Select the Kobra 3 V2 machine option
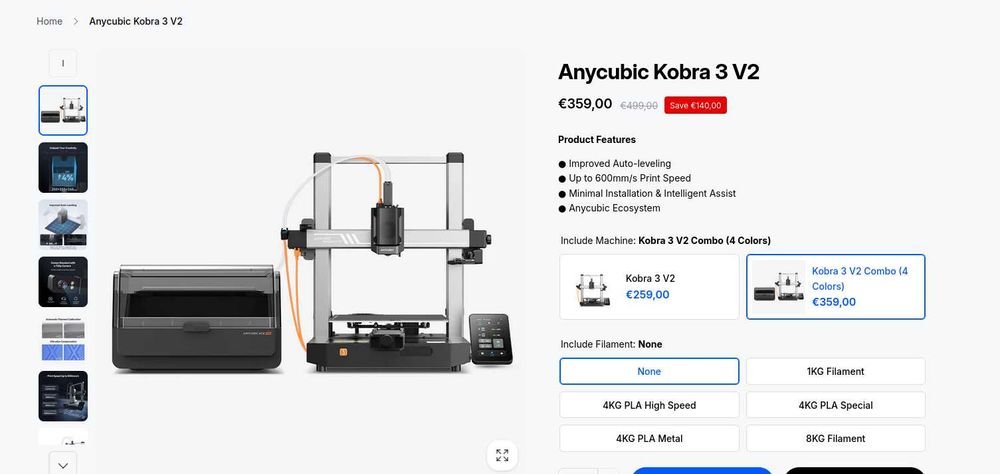This screenshot has width=1000, height=474. pyautogui.click(x=649, y=287)
